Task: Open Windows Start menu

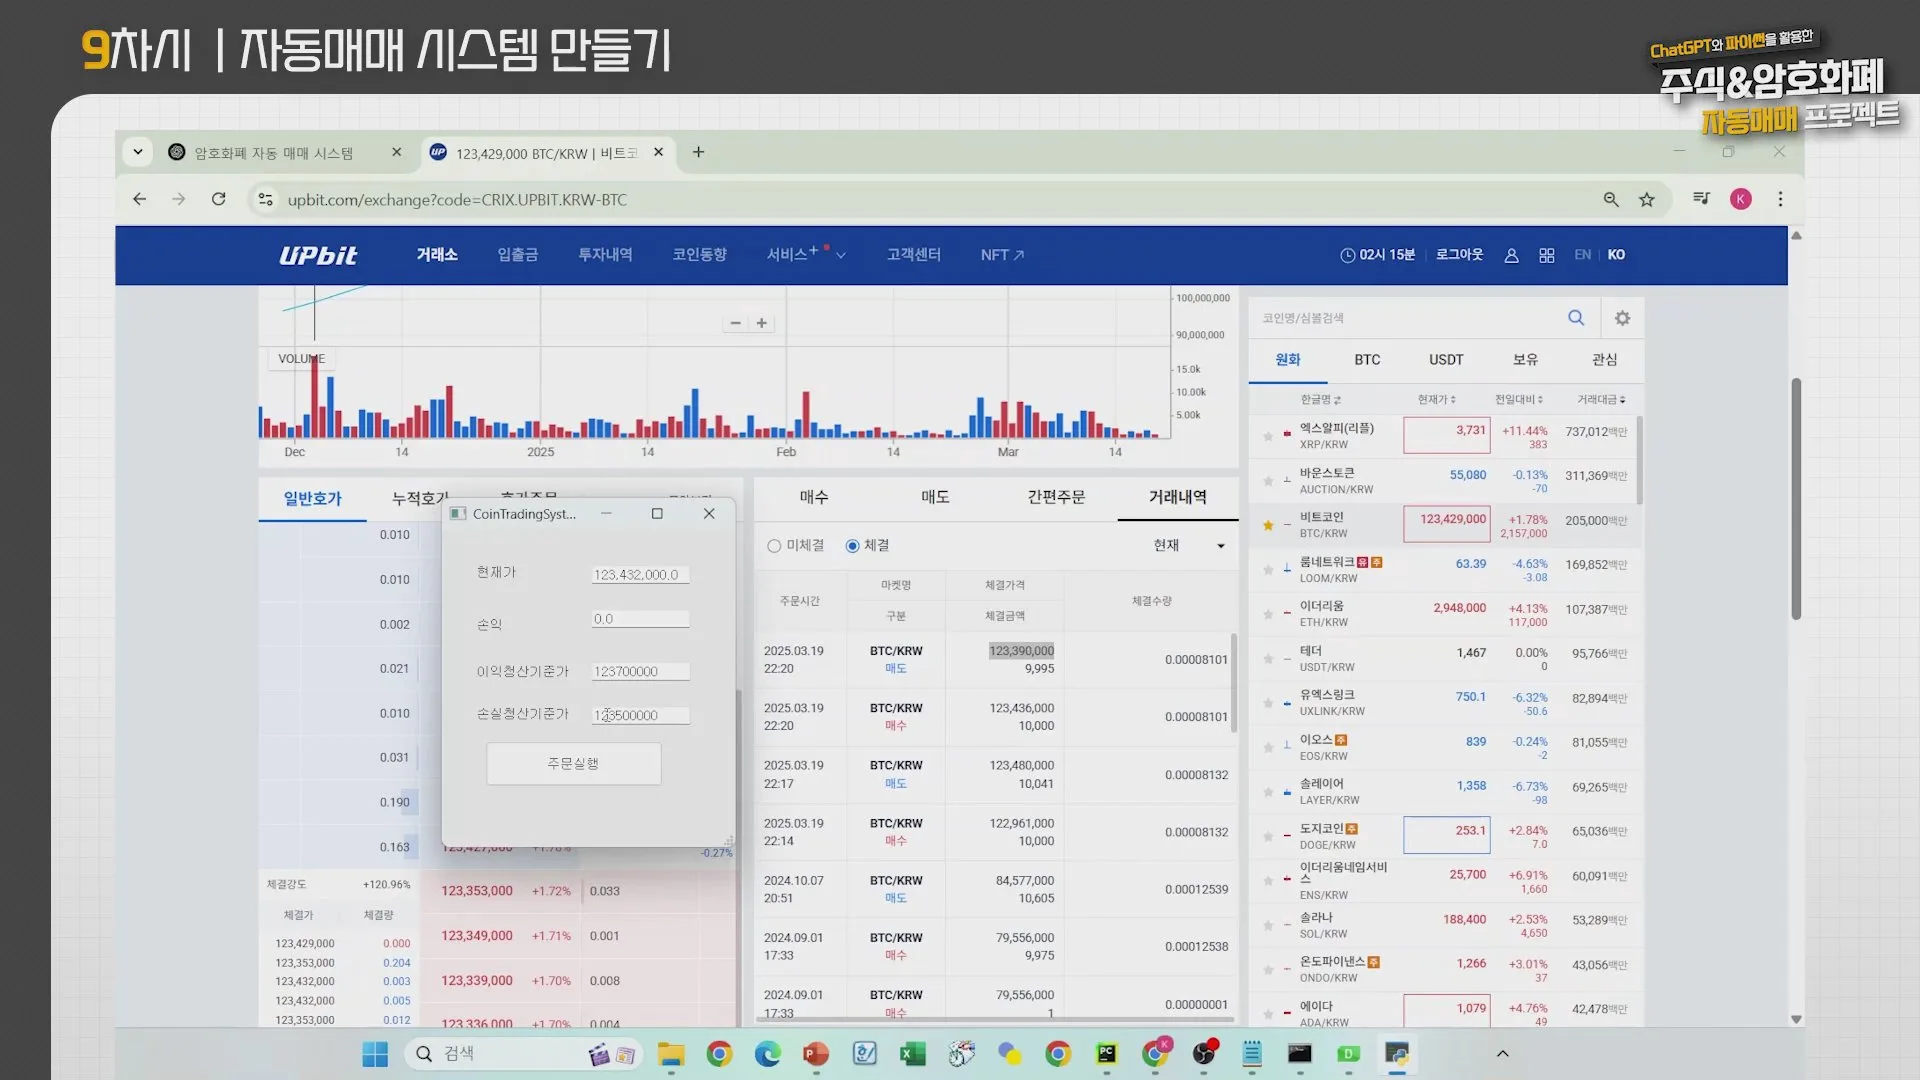Action: click(375, 1054)
